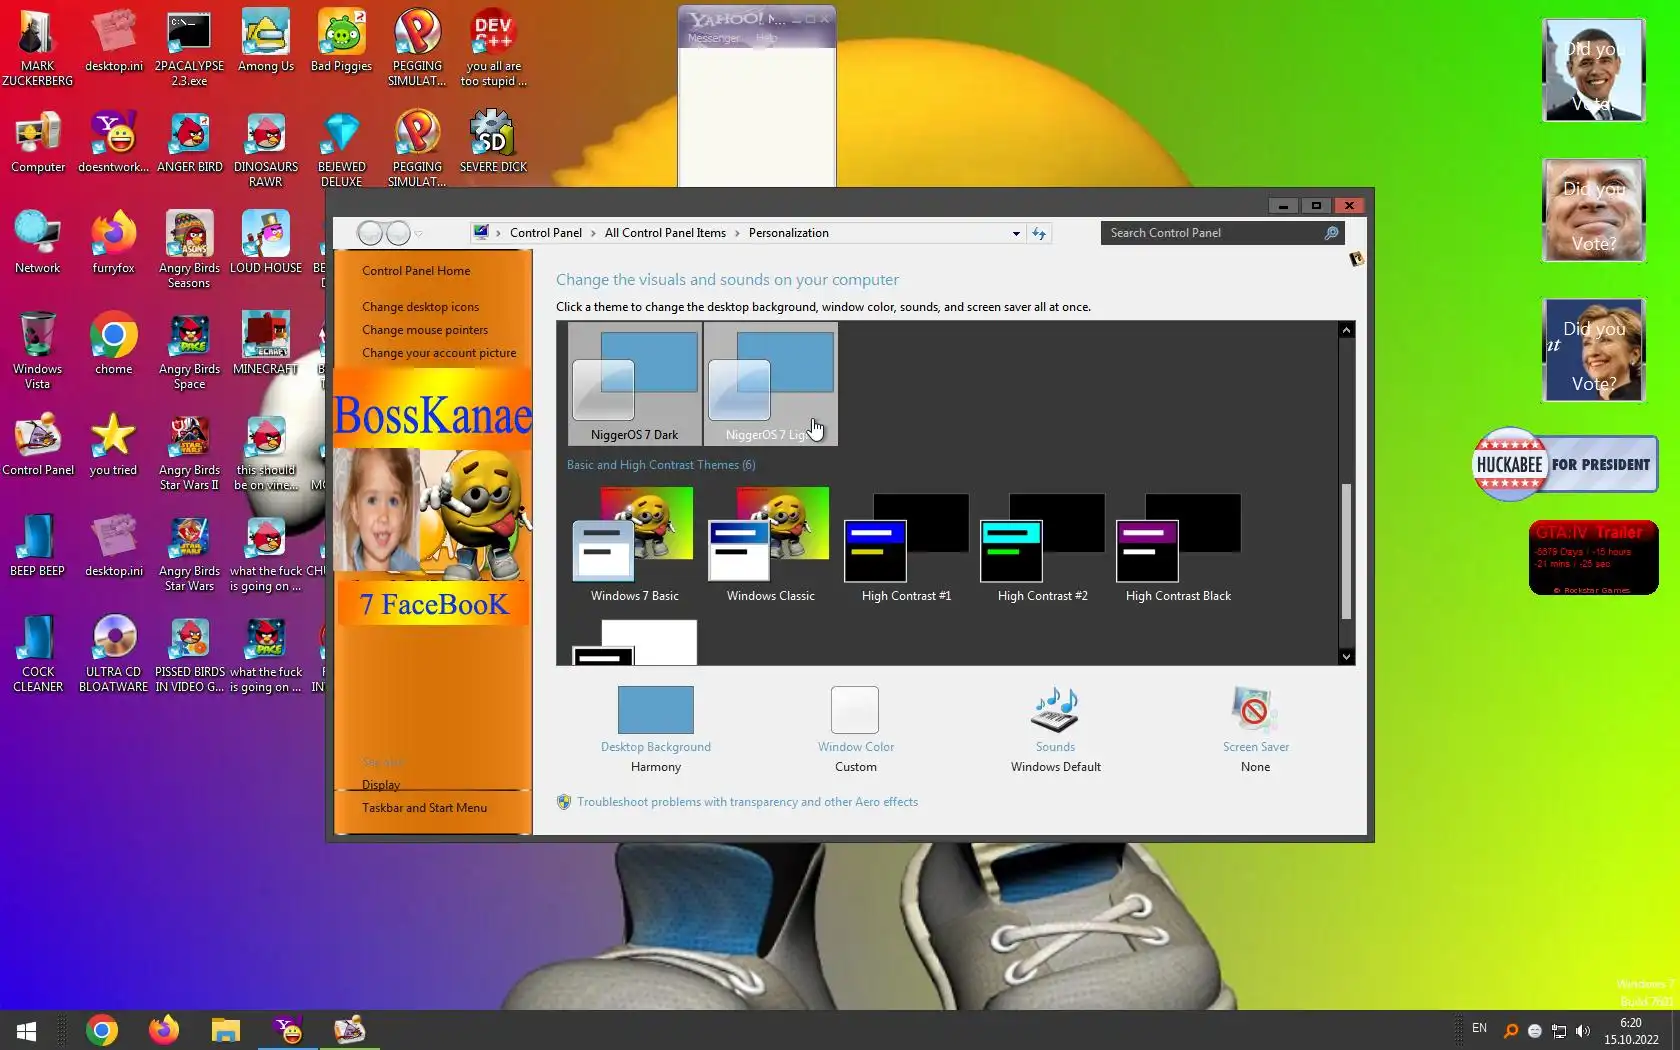The image size is (1680, 1050).
Task: Select the Windows 7 Basic theme
Action: pyautogui.click(x=634, y=546)
